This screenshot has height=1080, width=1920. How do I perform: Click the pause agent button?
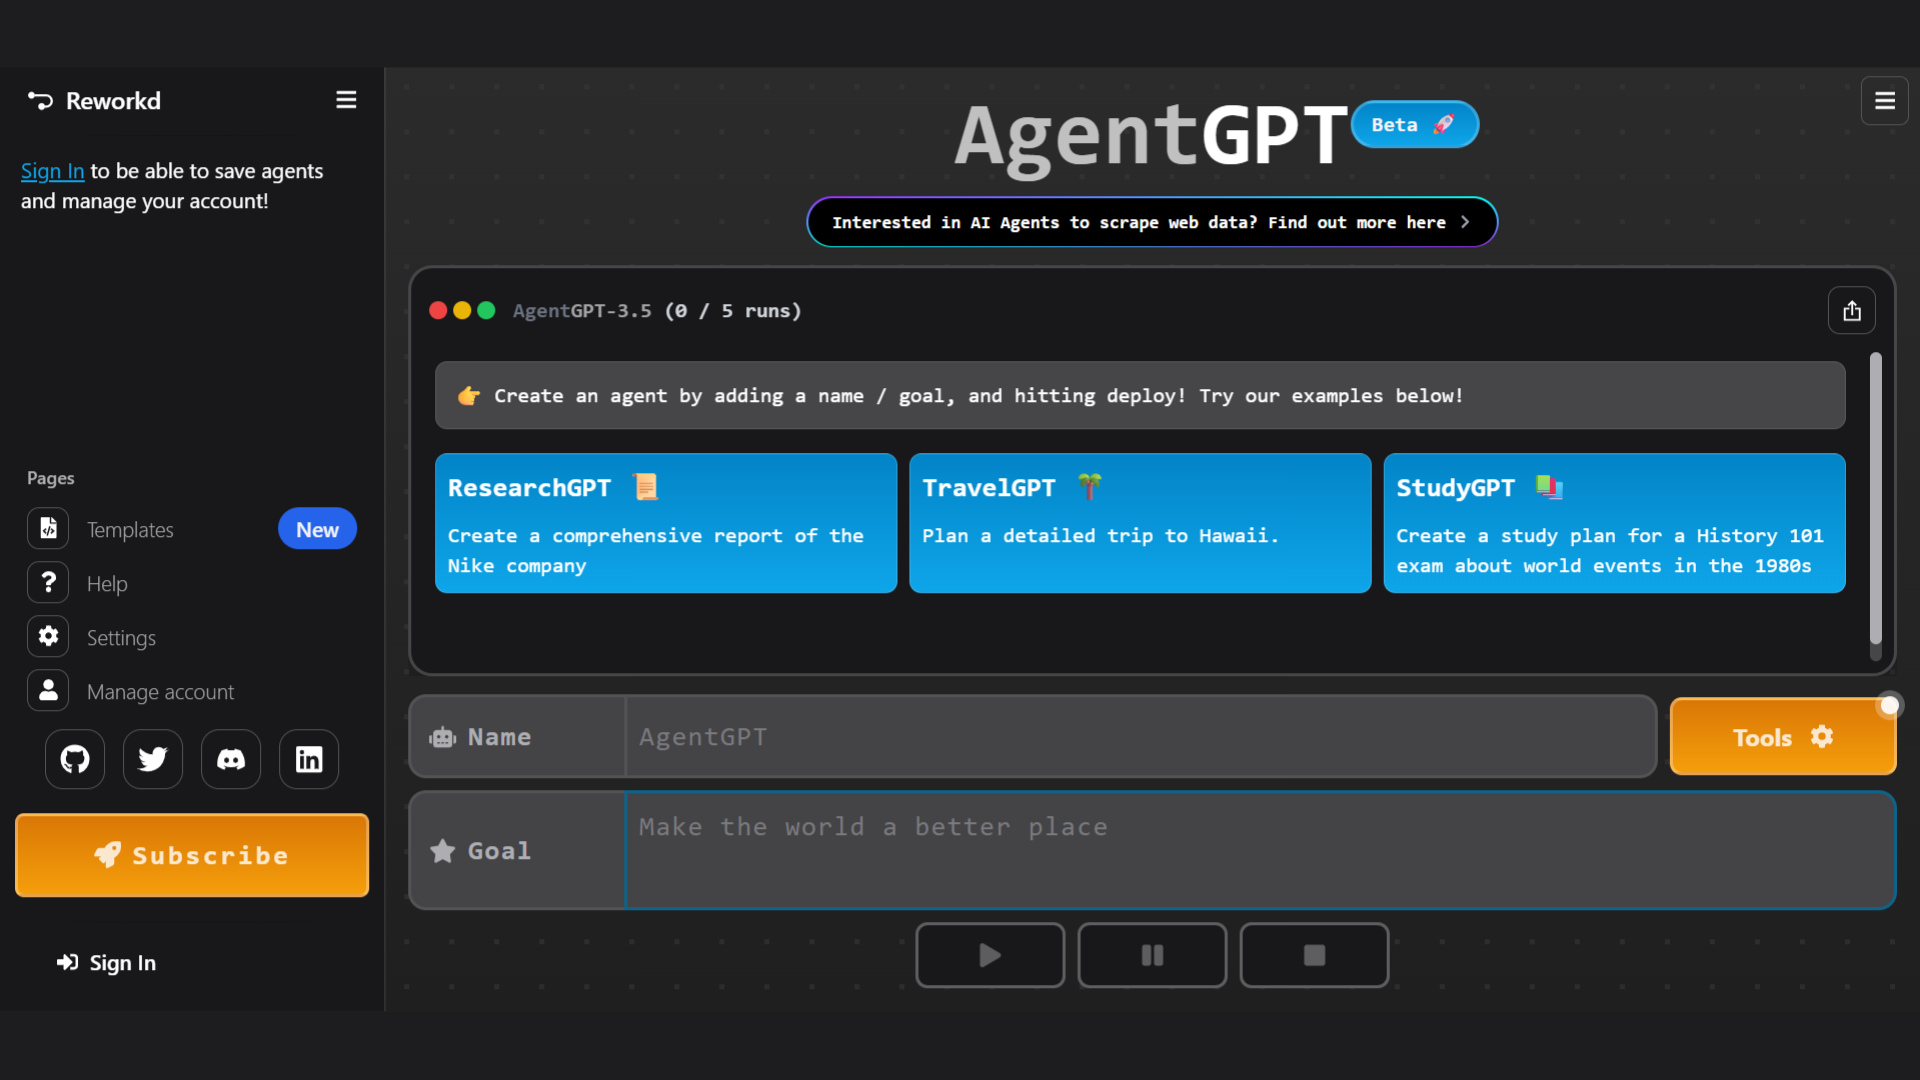pyautogui.click(x=1152, y=956)
